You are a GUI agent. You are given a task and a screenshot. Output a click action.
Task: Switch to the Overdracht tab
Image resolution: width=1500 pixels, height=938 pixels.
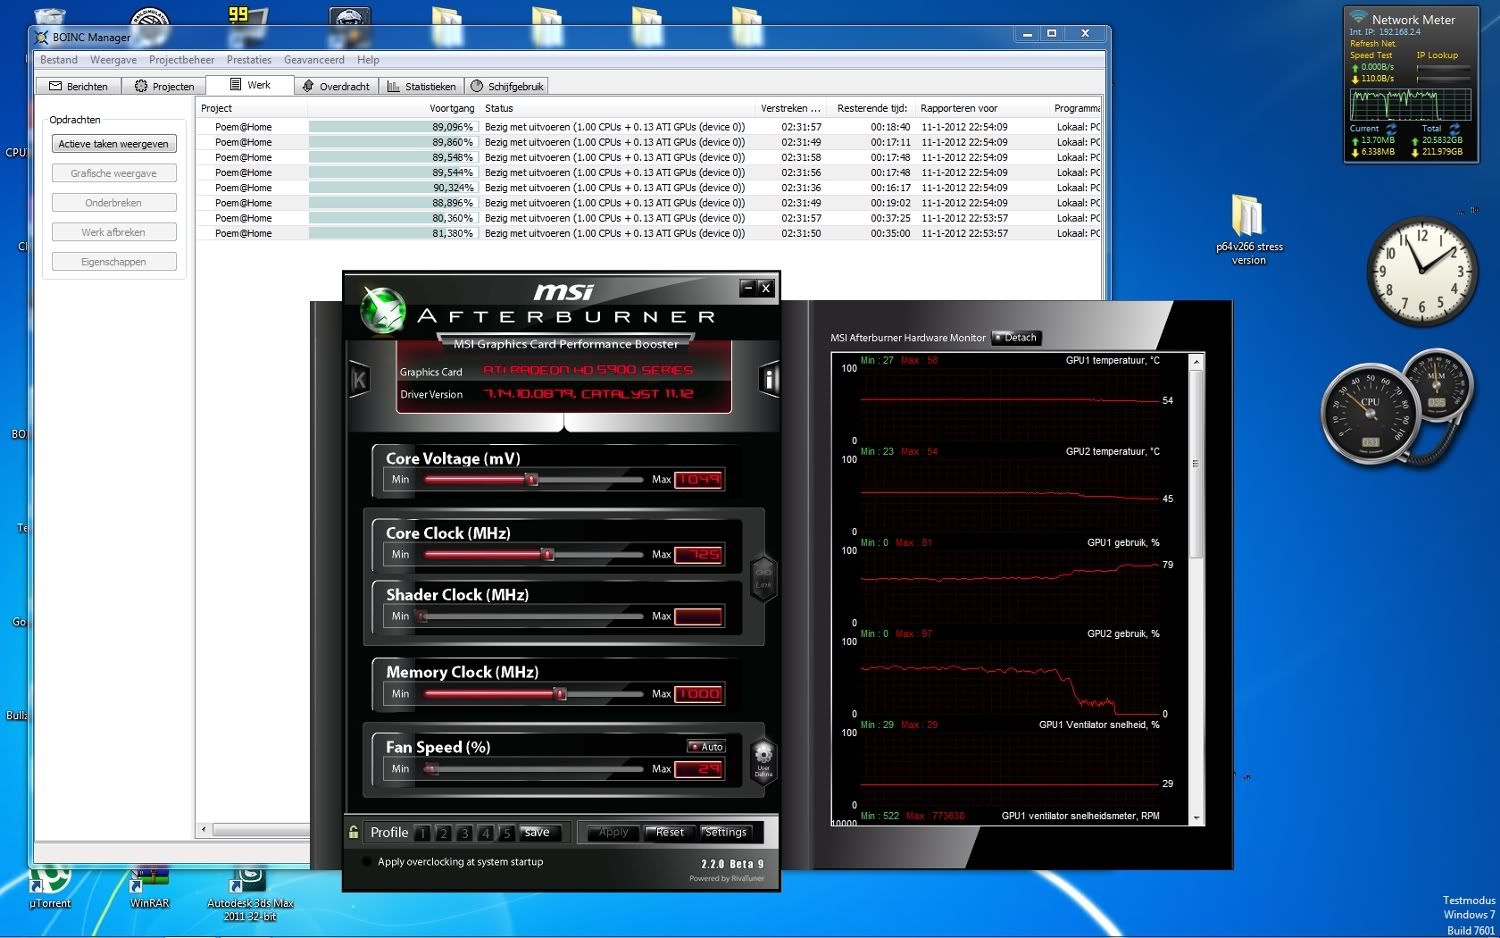coord(336,86)
